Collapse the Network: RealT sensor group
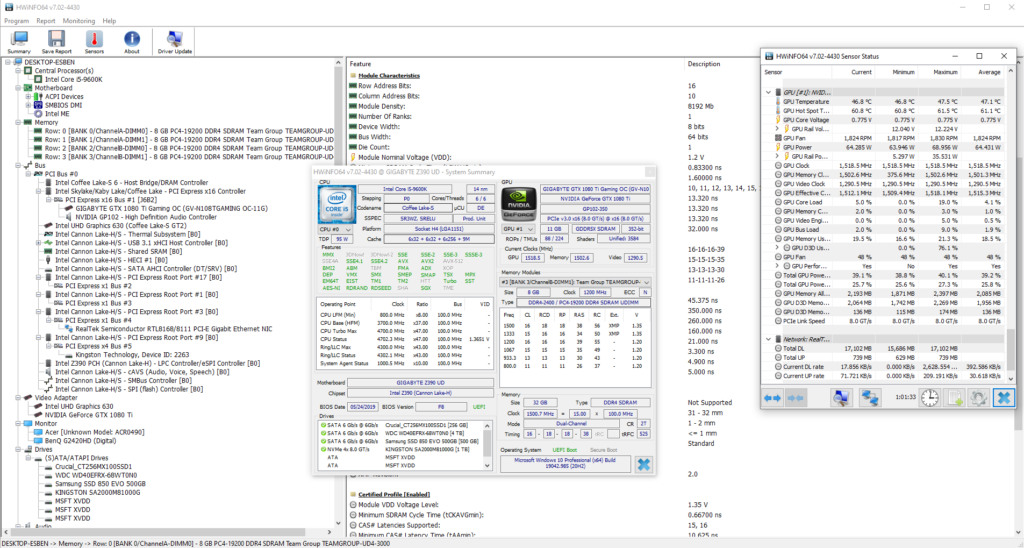The width and height of the screenshot is (1024, 548). [769, 340]
